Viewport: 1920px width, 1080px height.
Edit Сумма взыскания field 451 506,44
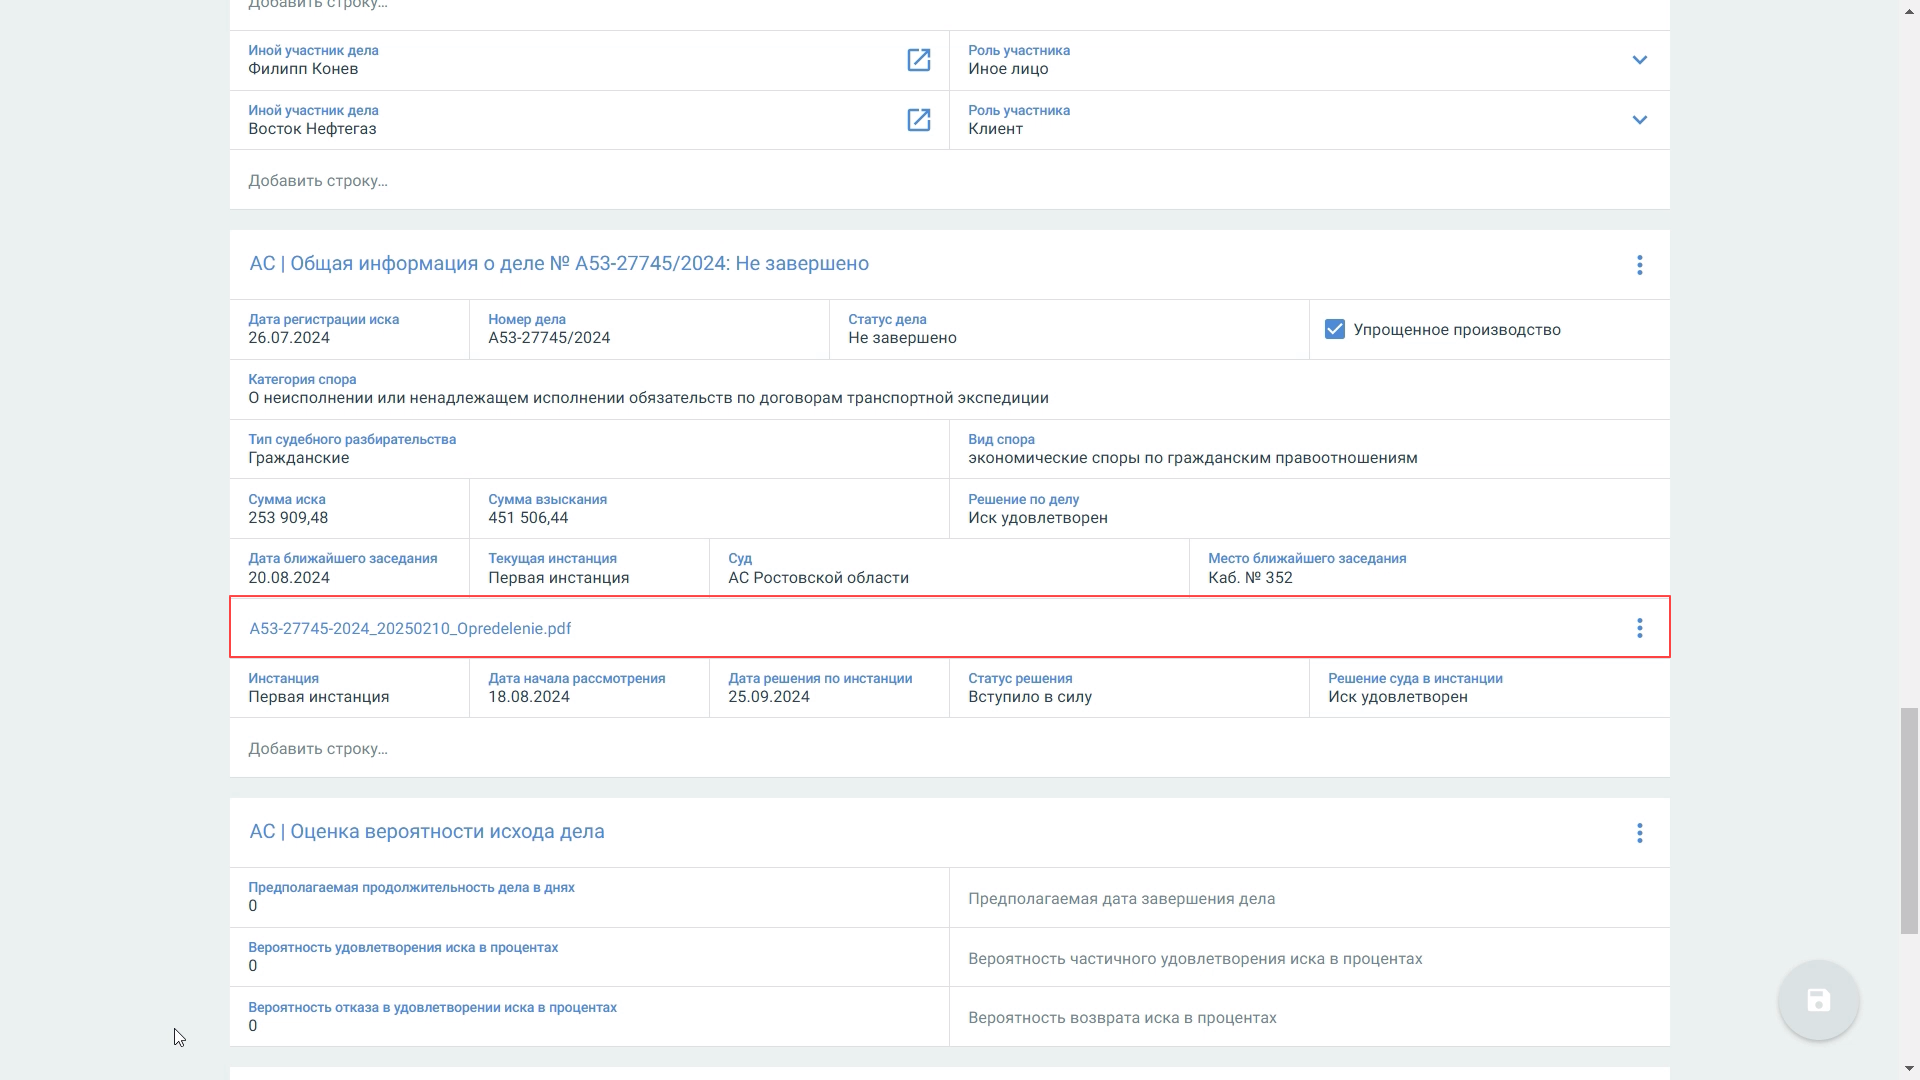709,509
